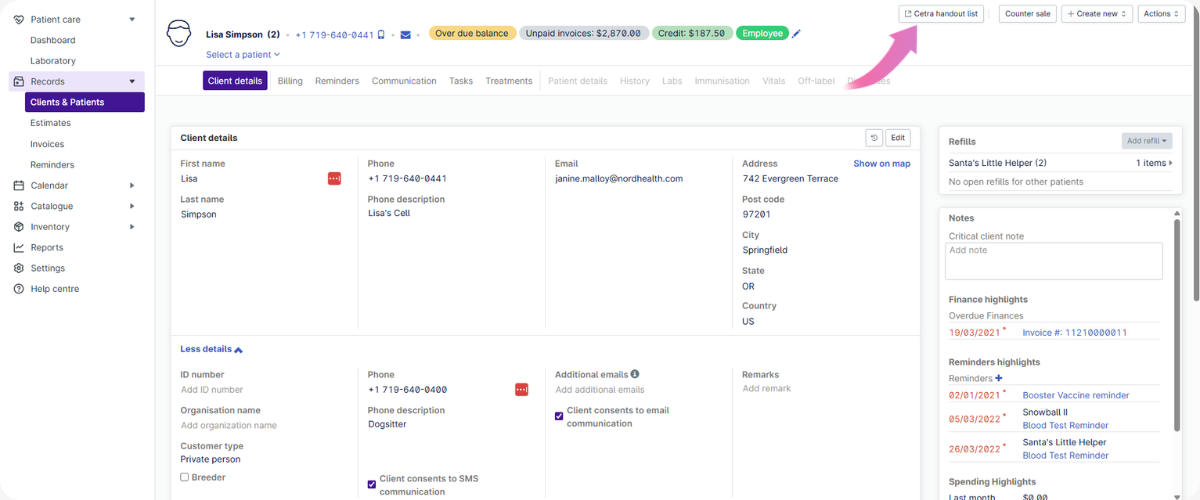Click the Calendar sidebar icon
This screenshot has width=1200, height=500.
pyautogui.click(x=19, y=185)
